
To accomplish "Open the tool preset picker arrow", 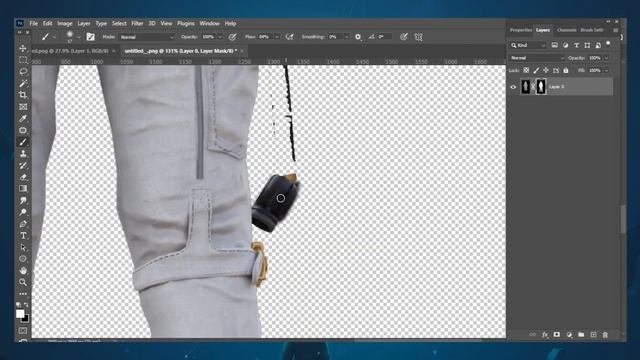I will click(x=54, y=37).
